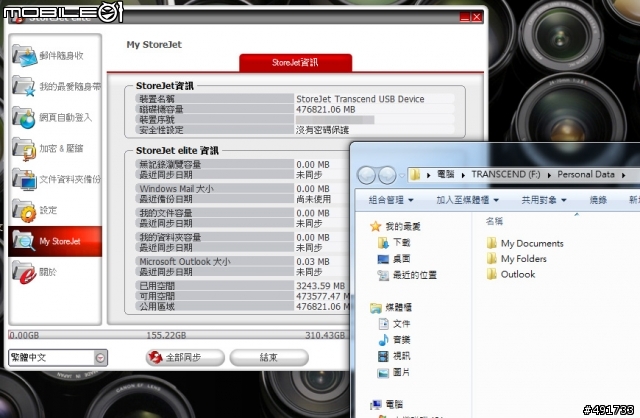The height and width of the screenshot is (418, 640).
Task: Click the Windows Mail 大小 row label
Action: [x=176, y=189]
